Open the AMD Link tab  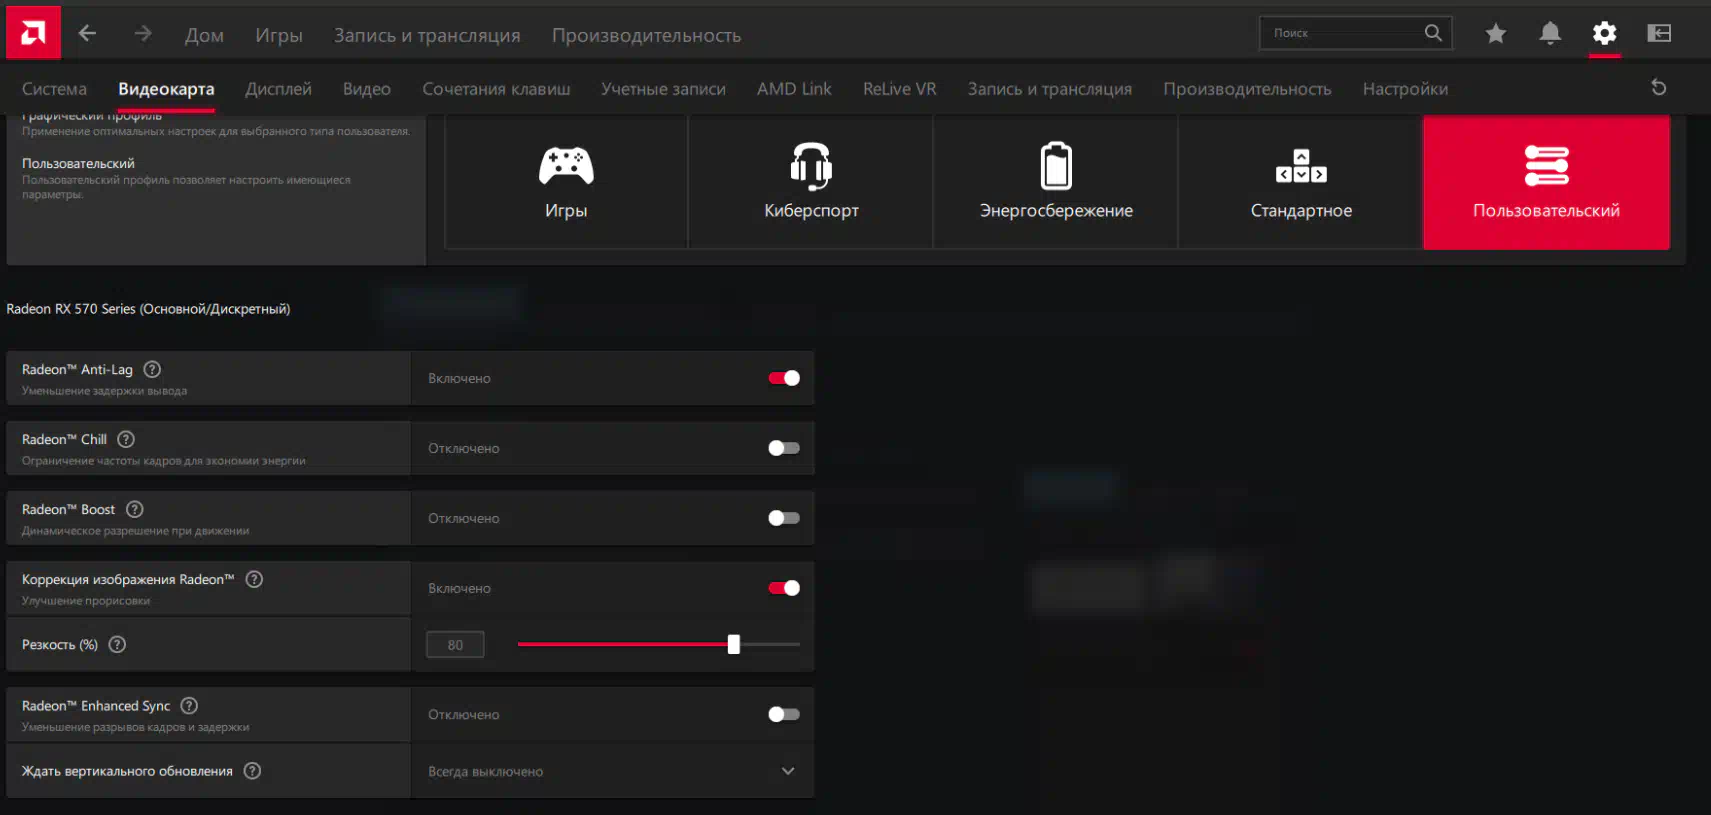(x=794, y=89)
